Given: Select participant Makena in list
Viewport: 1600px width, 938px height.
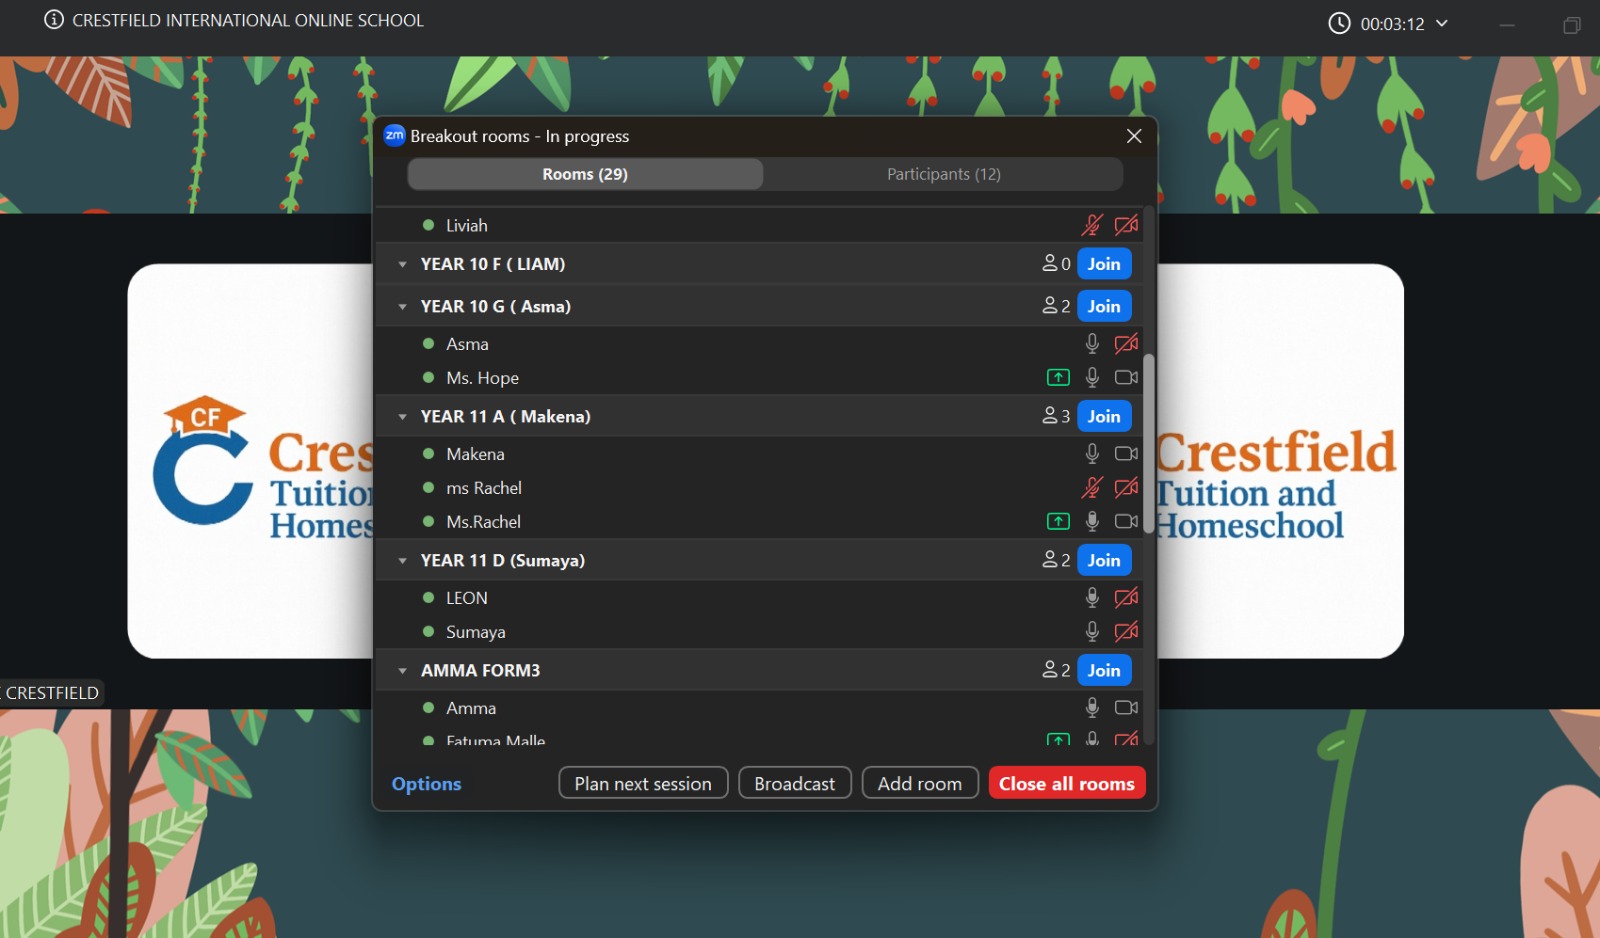Looking at the screenshot, I should pos(760,453).
